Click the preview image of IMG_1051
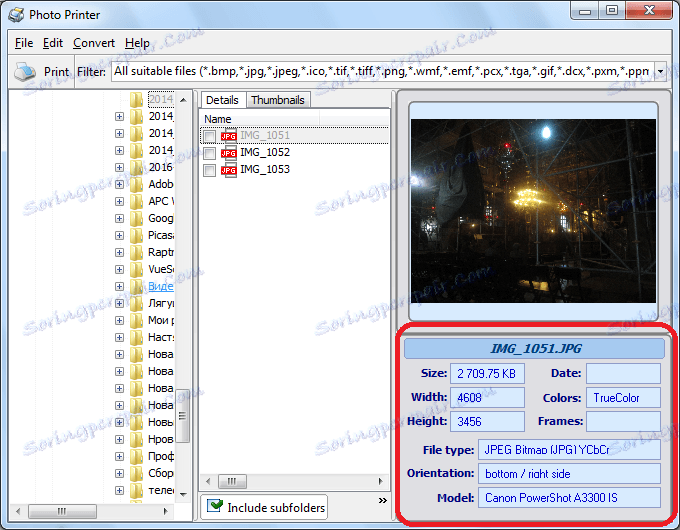This screenshot has height=530, width=680. [533, 211]
